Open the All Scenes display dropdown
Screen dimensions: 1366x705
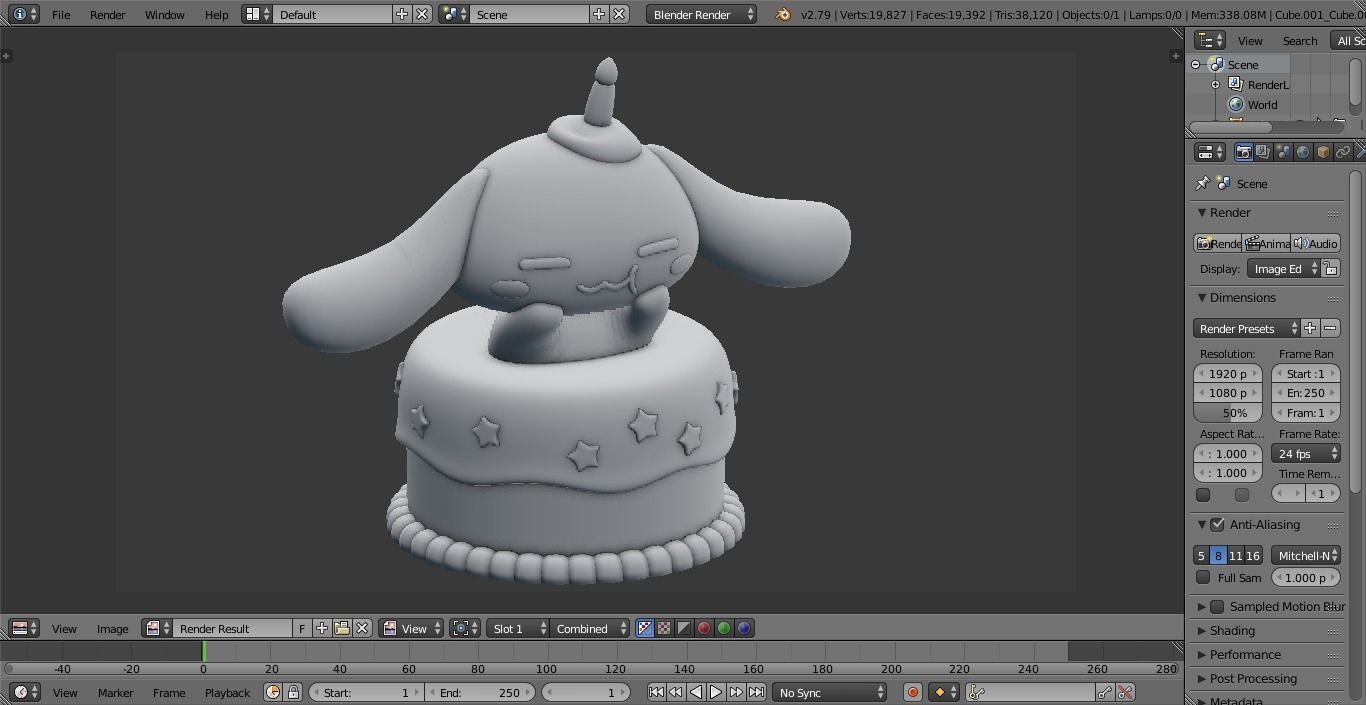[x=1349, y=41]
